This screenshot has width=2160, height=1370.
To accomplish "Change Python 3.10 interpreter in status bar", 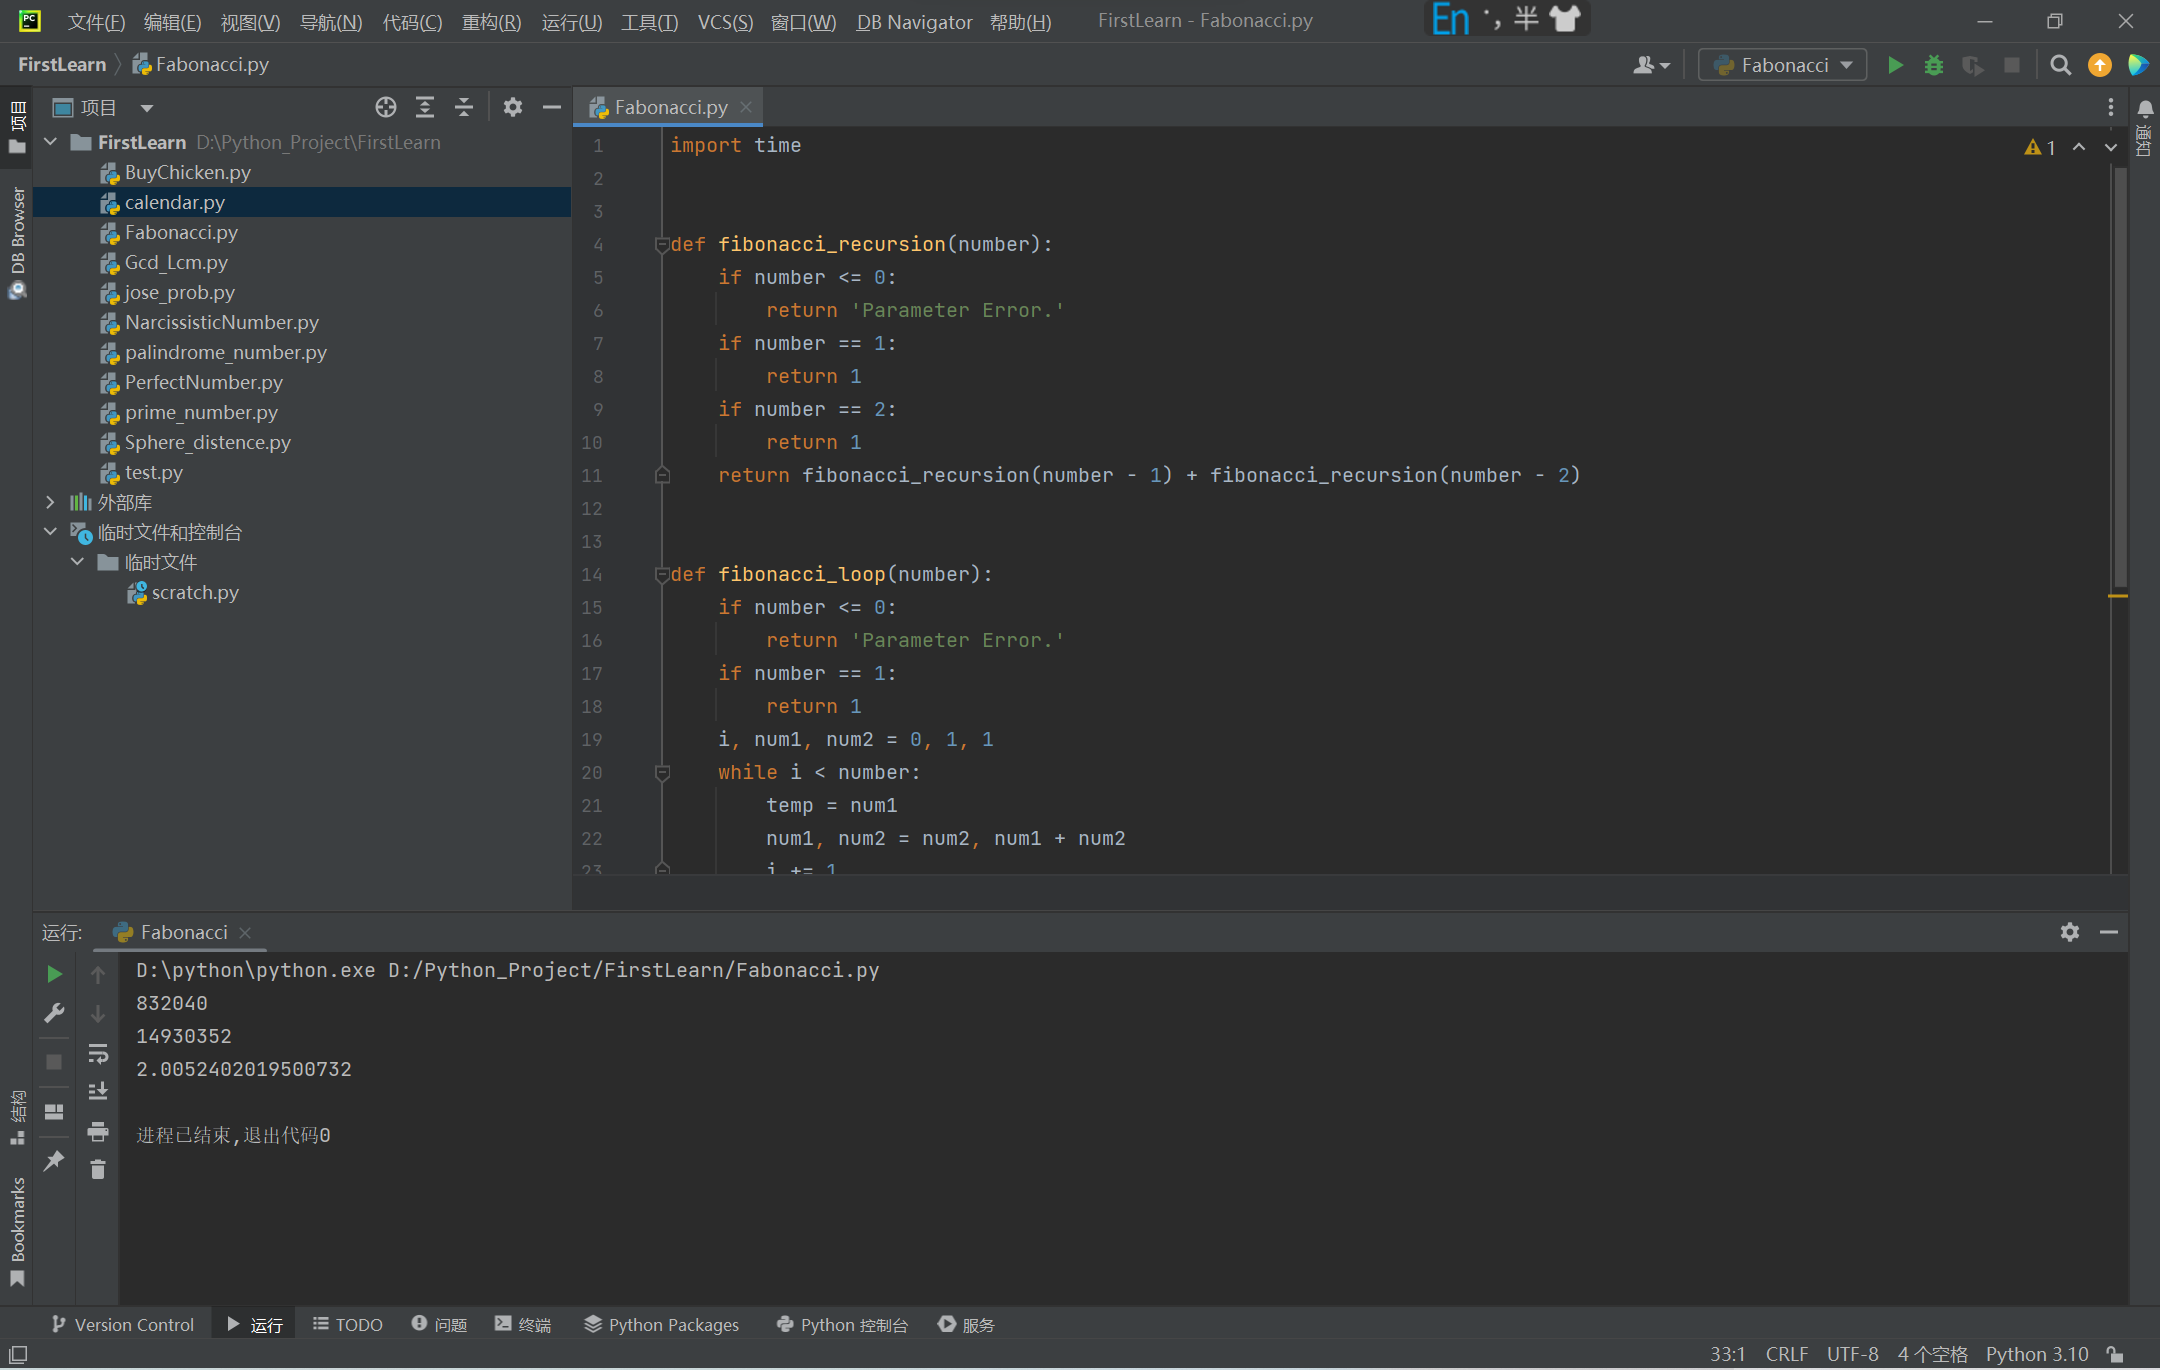I will click(2037, 1354).
